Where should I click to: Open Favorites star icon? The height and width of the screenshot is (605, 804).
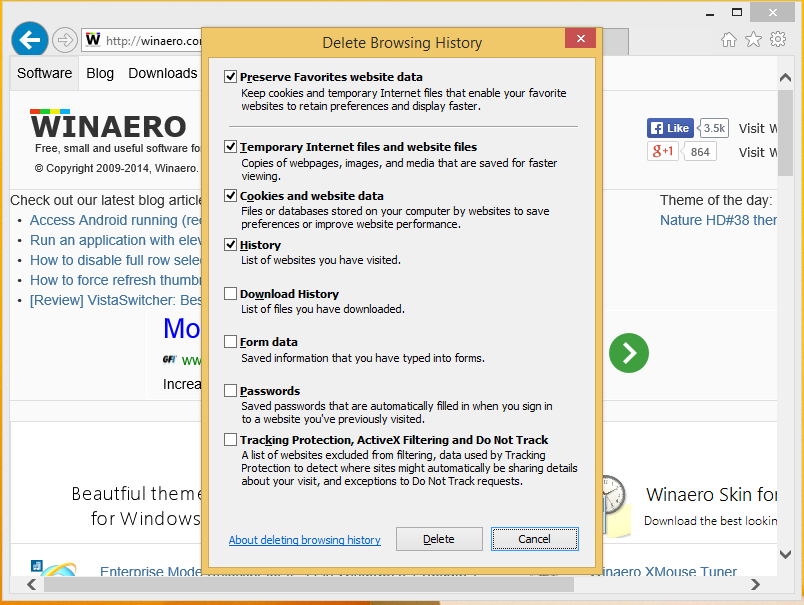[x=753, y=39]
